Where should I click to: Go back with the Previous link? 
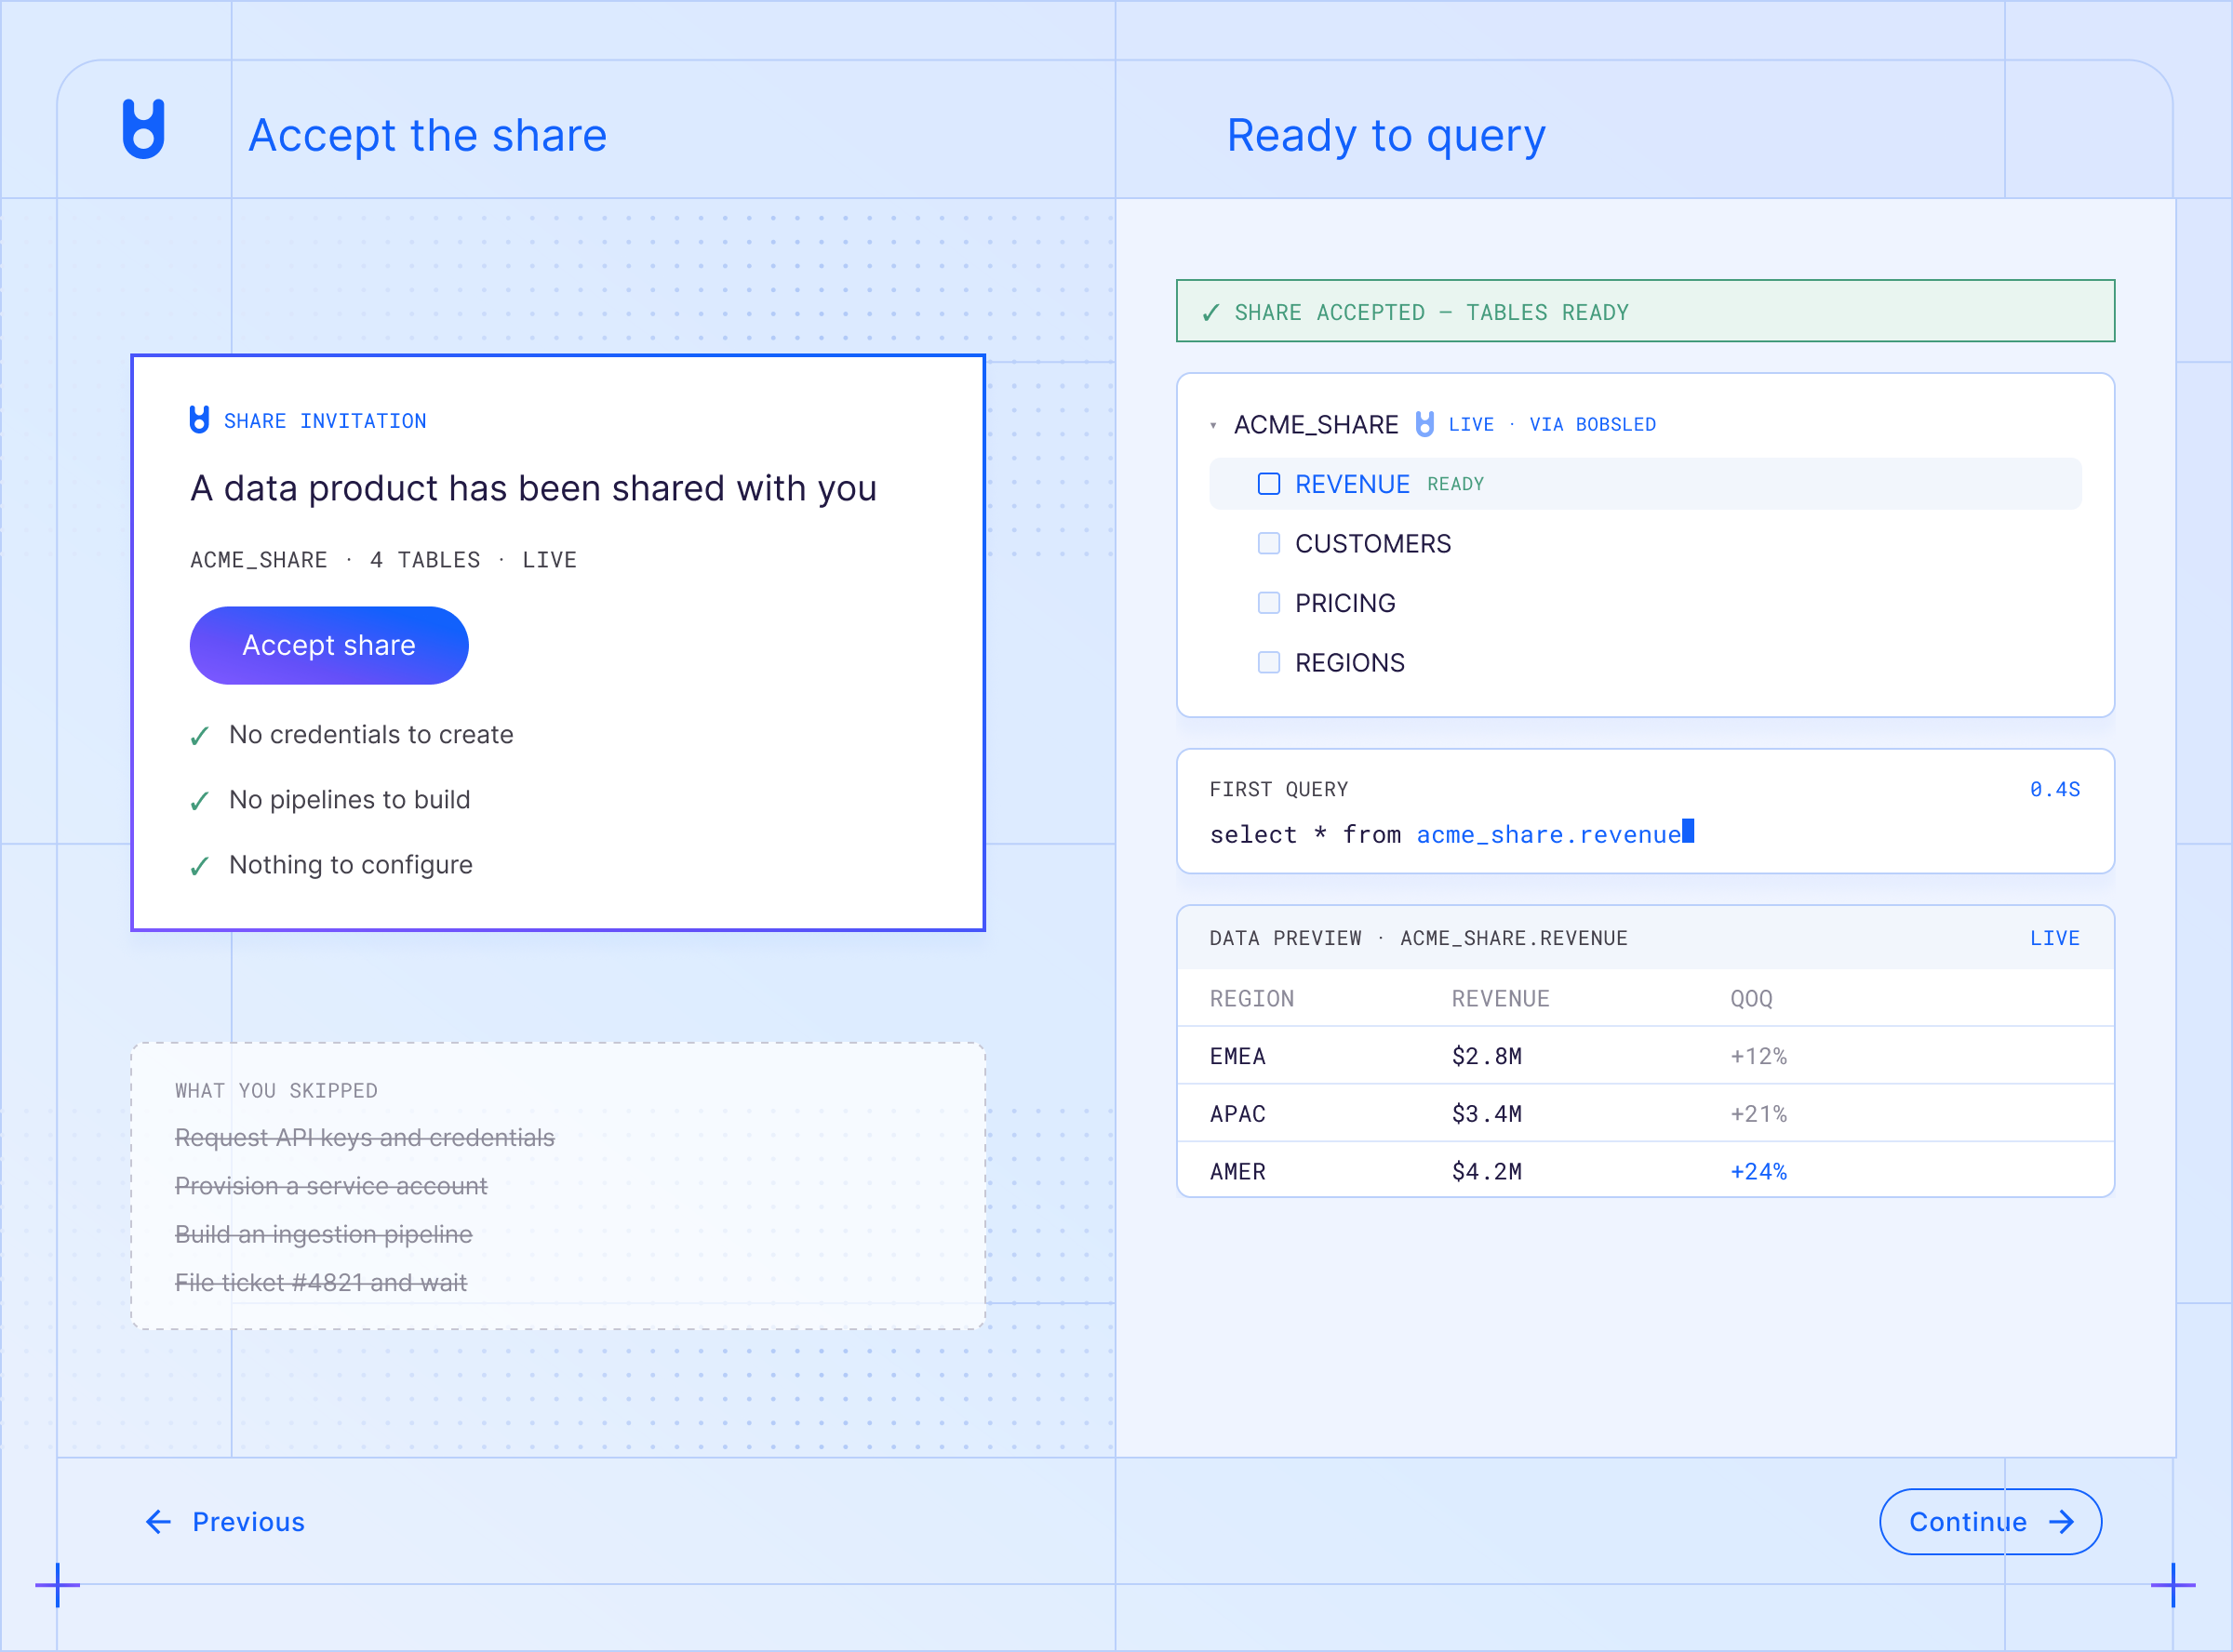pyautogui.click(x=225, y=1522)
